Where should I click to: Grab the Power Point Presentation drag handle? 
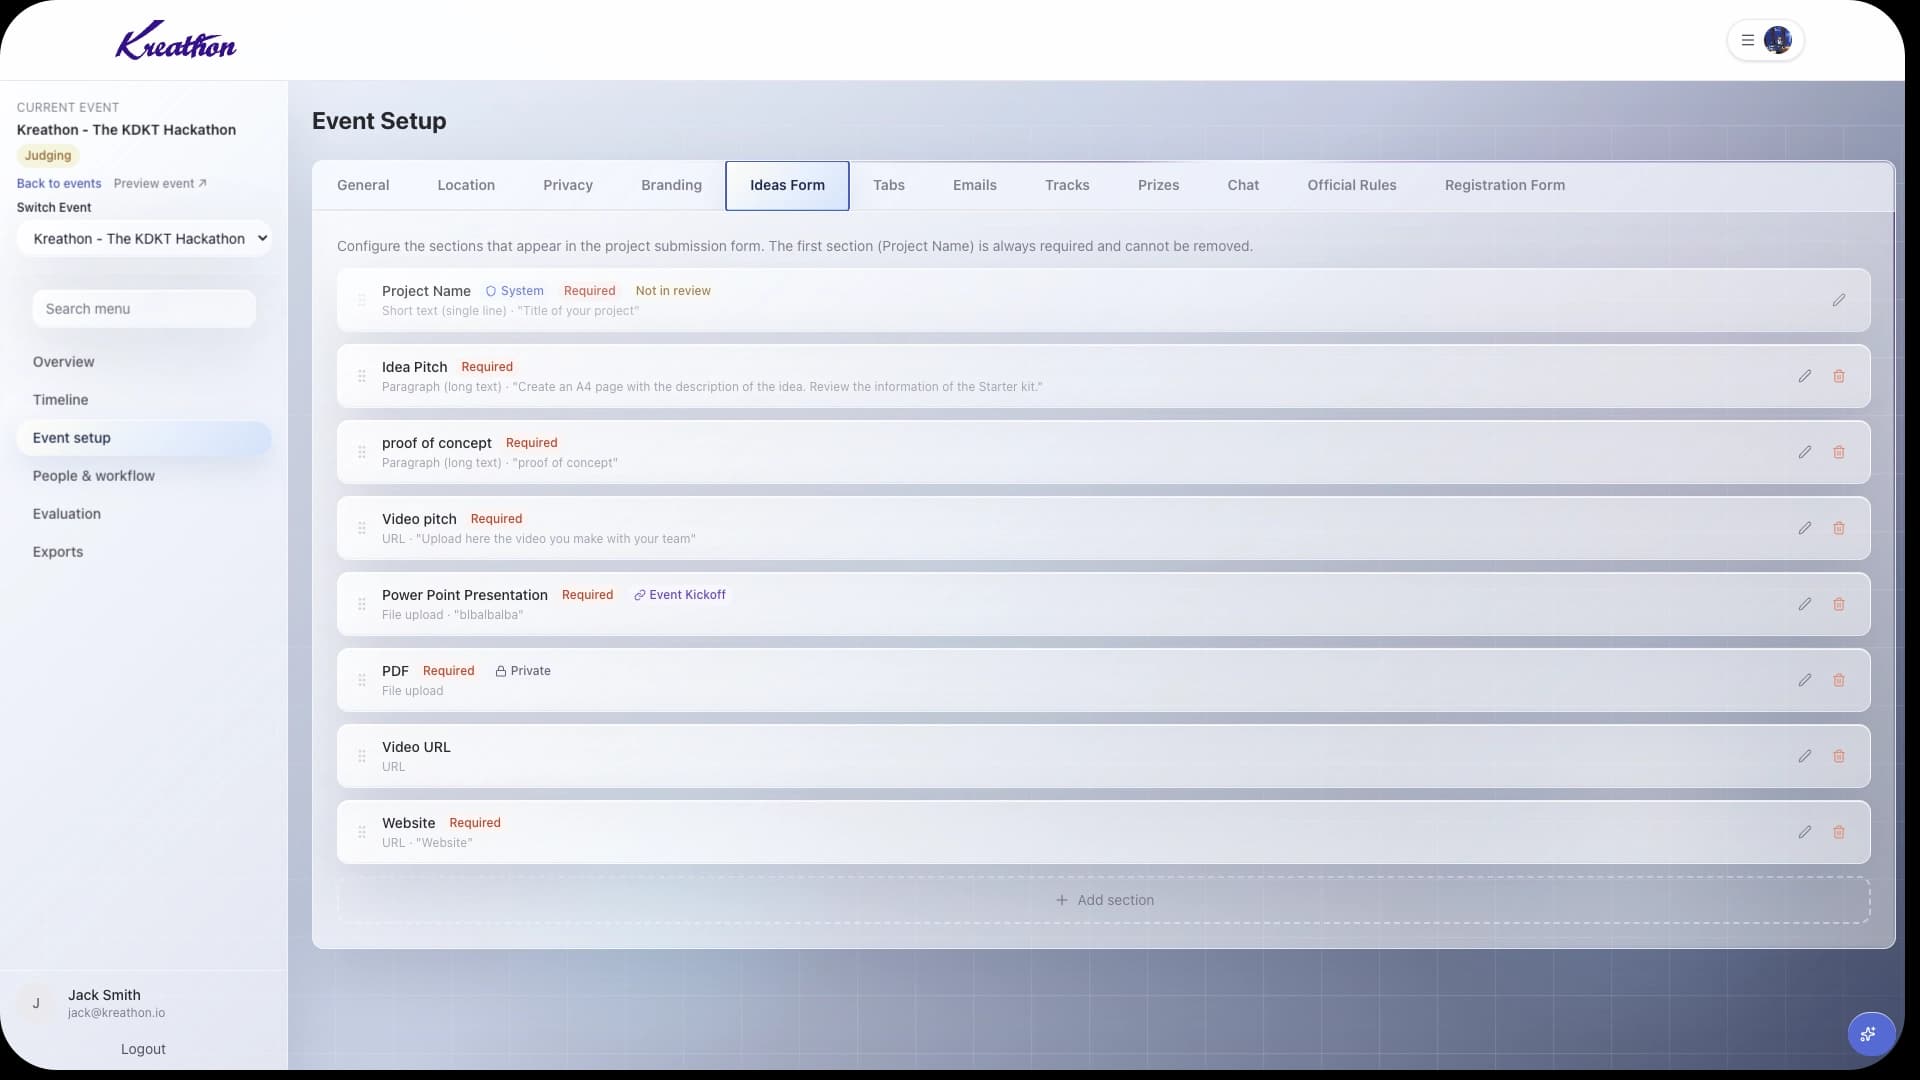[362, 604]
